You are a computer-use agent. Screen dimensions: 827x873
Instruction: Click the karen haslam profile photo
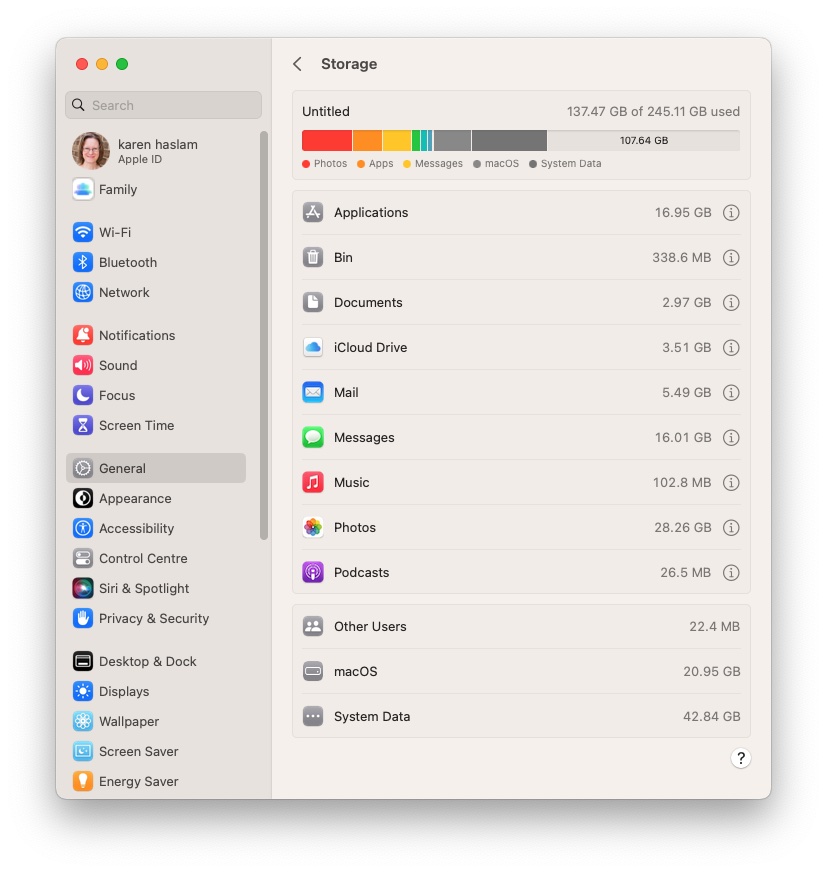(91, 151)
